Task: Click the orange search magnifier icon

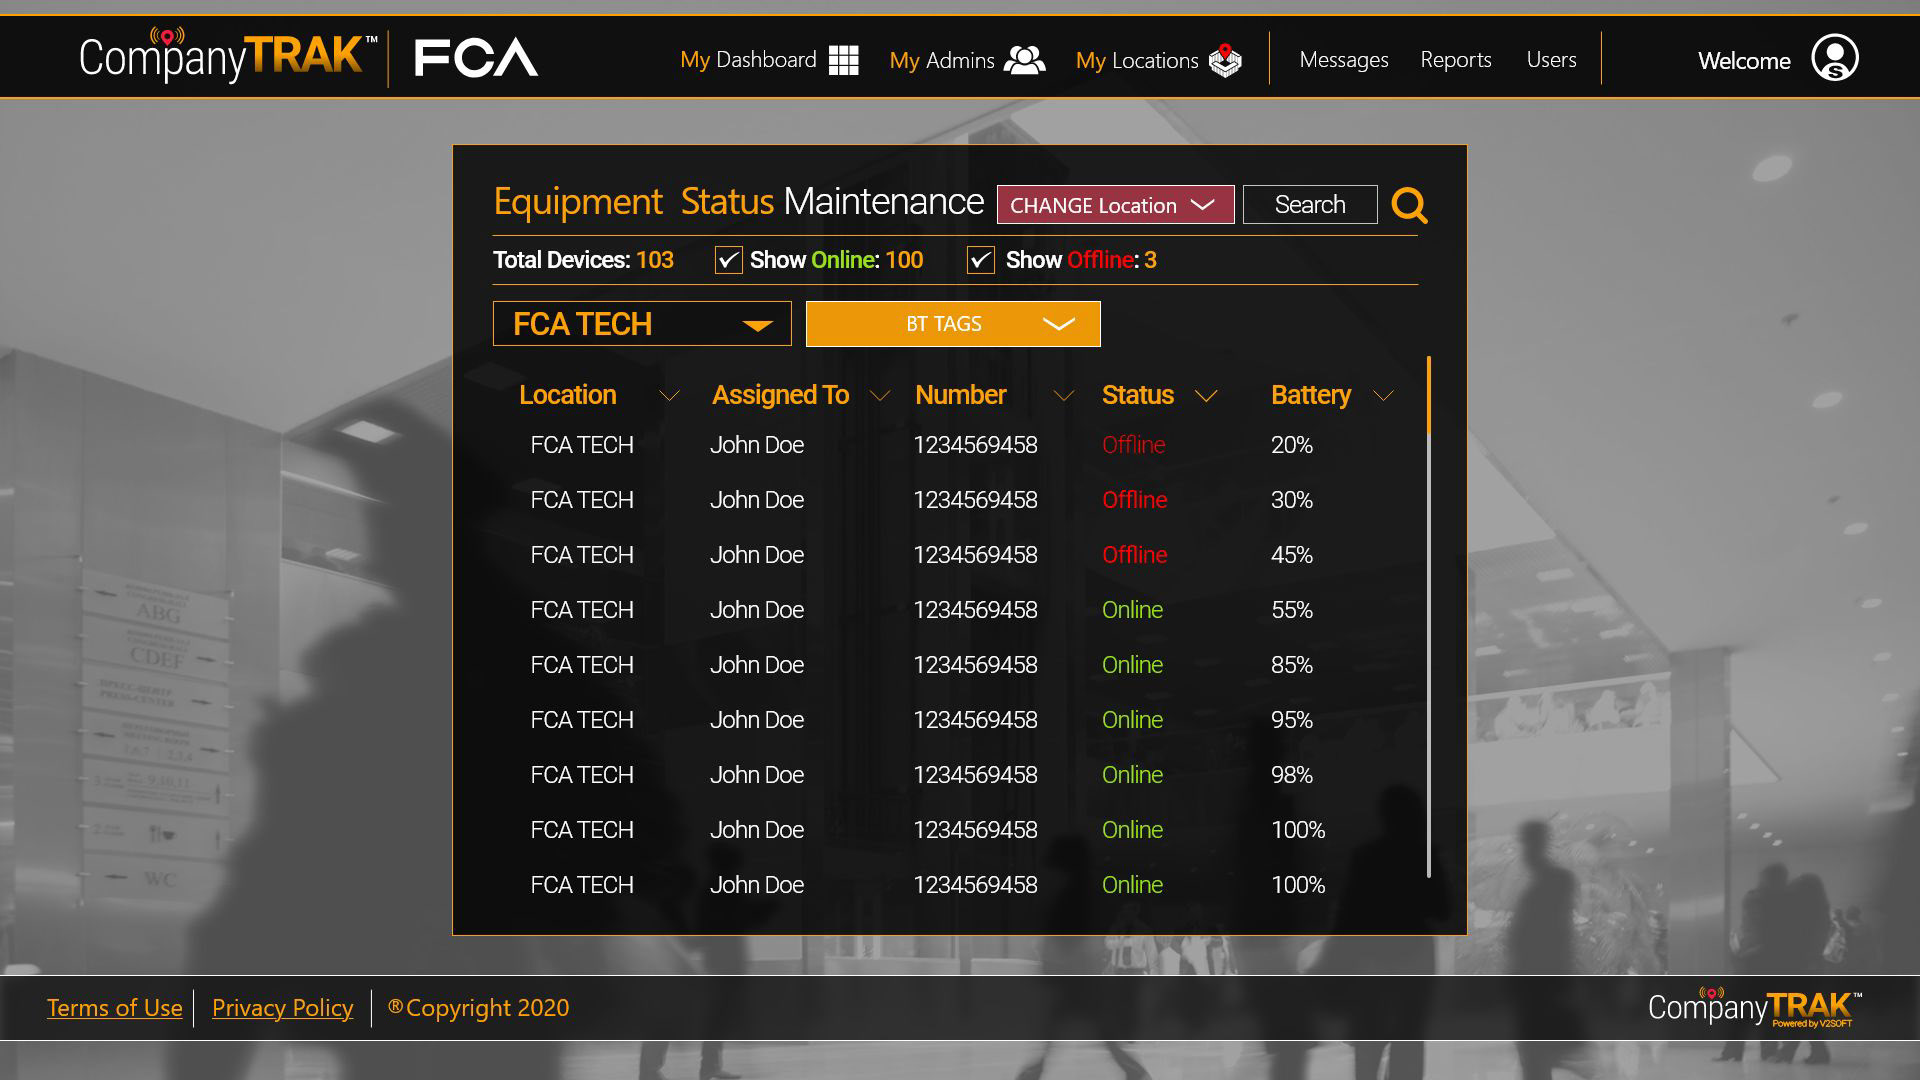Action: [x=1409, y=205]
